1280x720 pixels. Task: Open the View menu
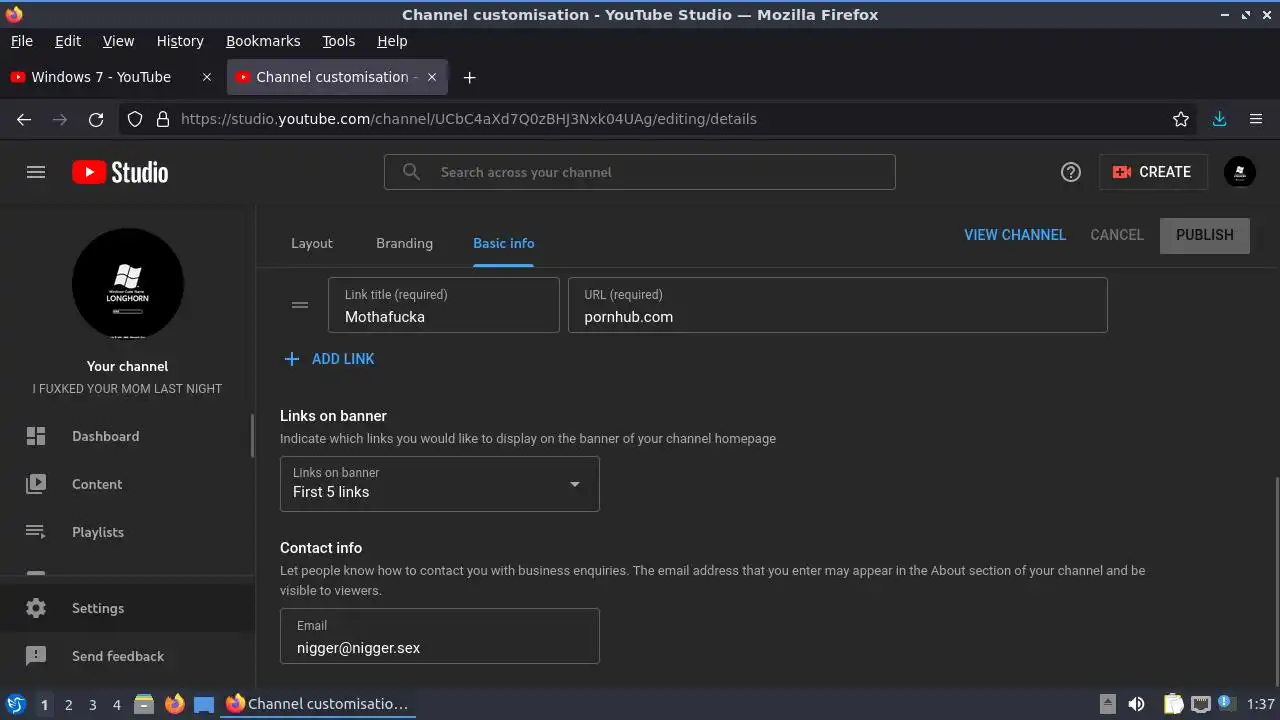[118, 41]
